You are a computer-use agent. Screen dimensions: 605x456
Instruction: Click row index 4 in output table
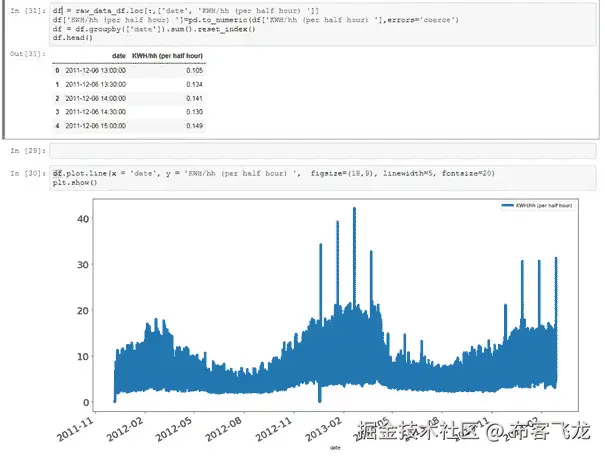57,126
